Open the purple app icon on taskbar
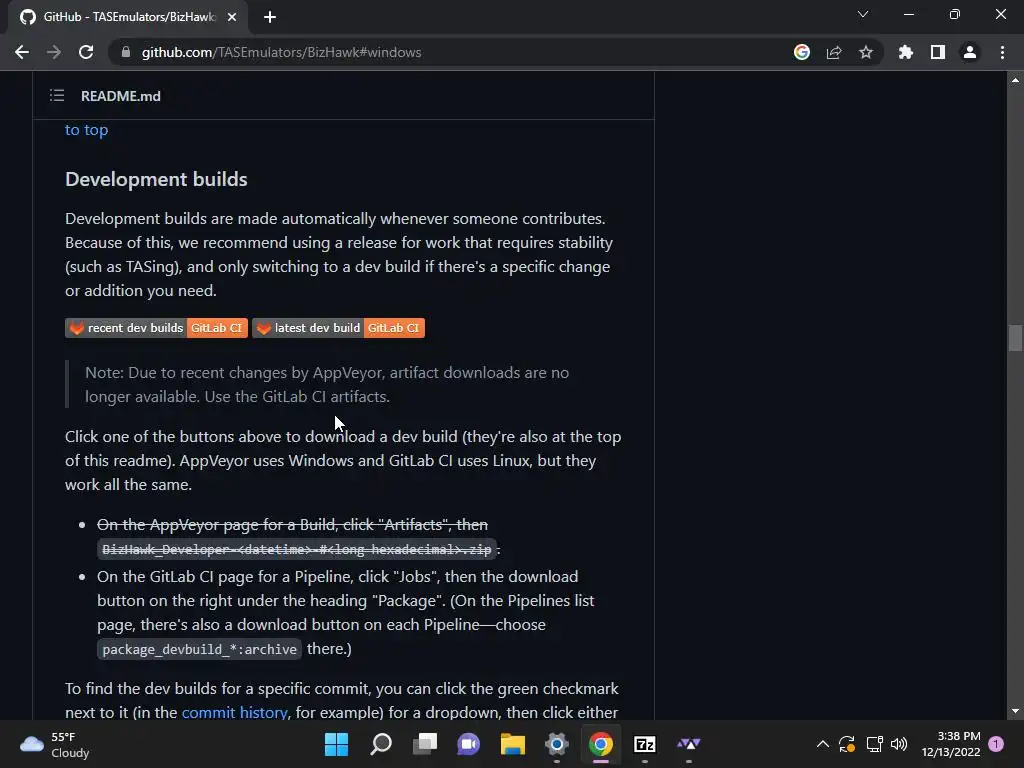 pos(688,744)
